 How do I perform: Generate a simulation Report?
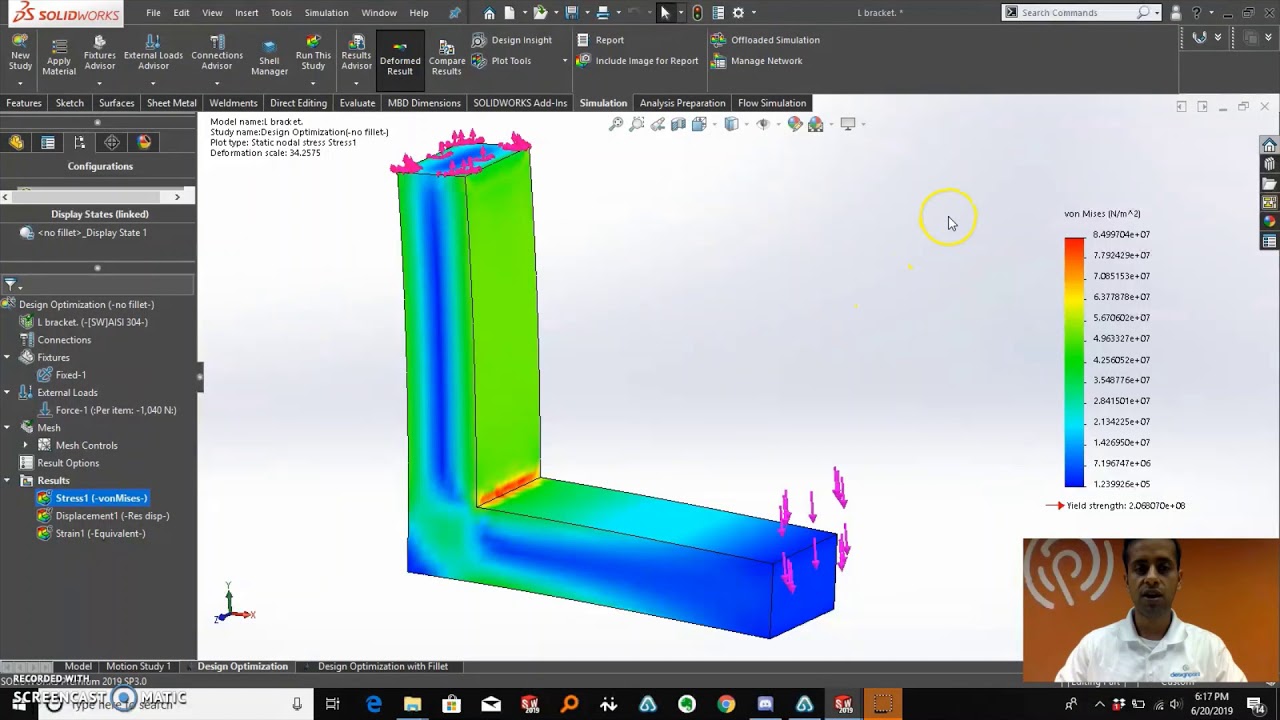600,40
